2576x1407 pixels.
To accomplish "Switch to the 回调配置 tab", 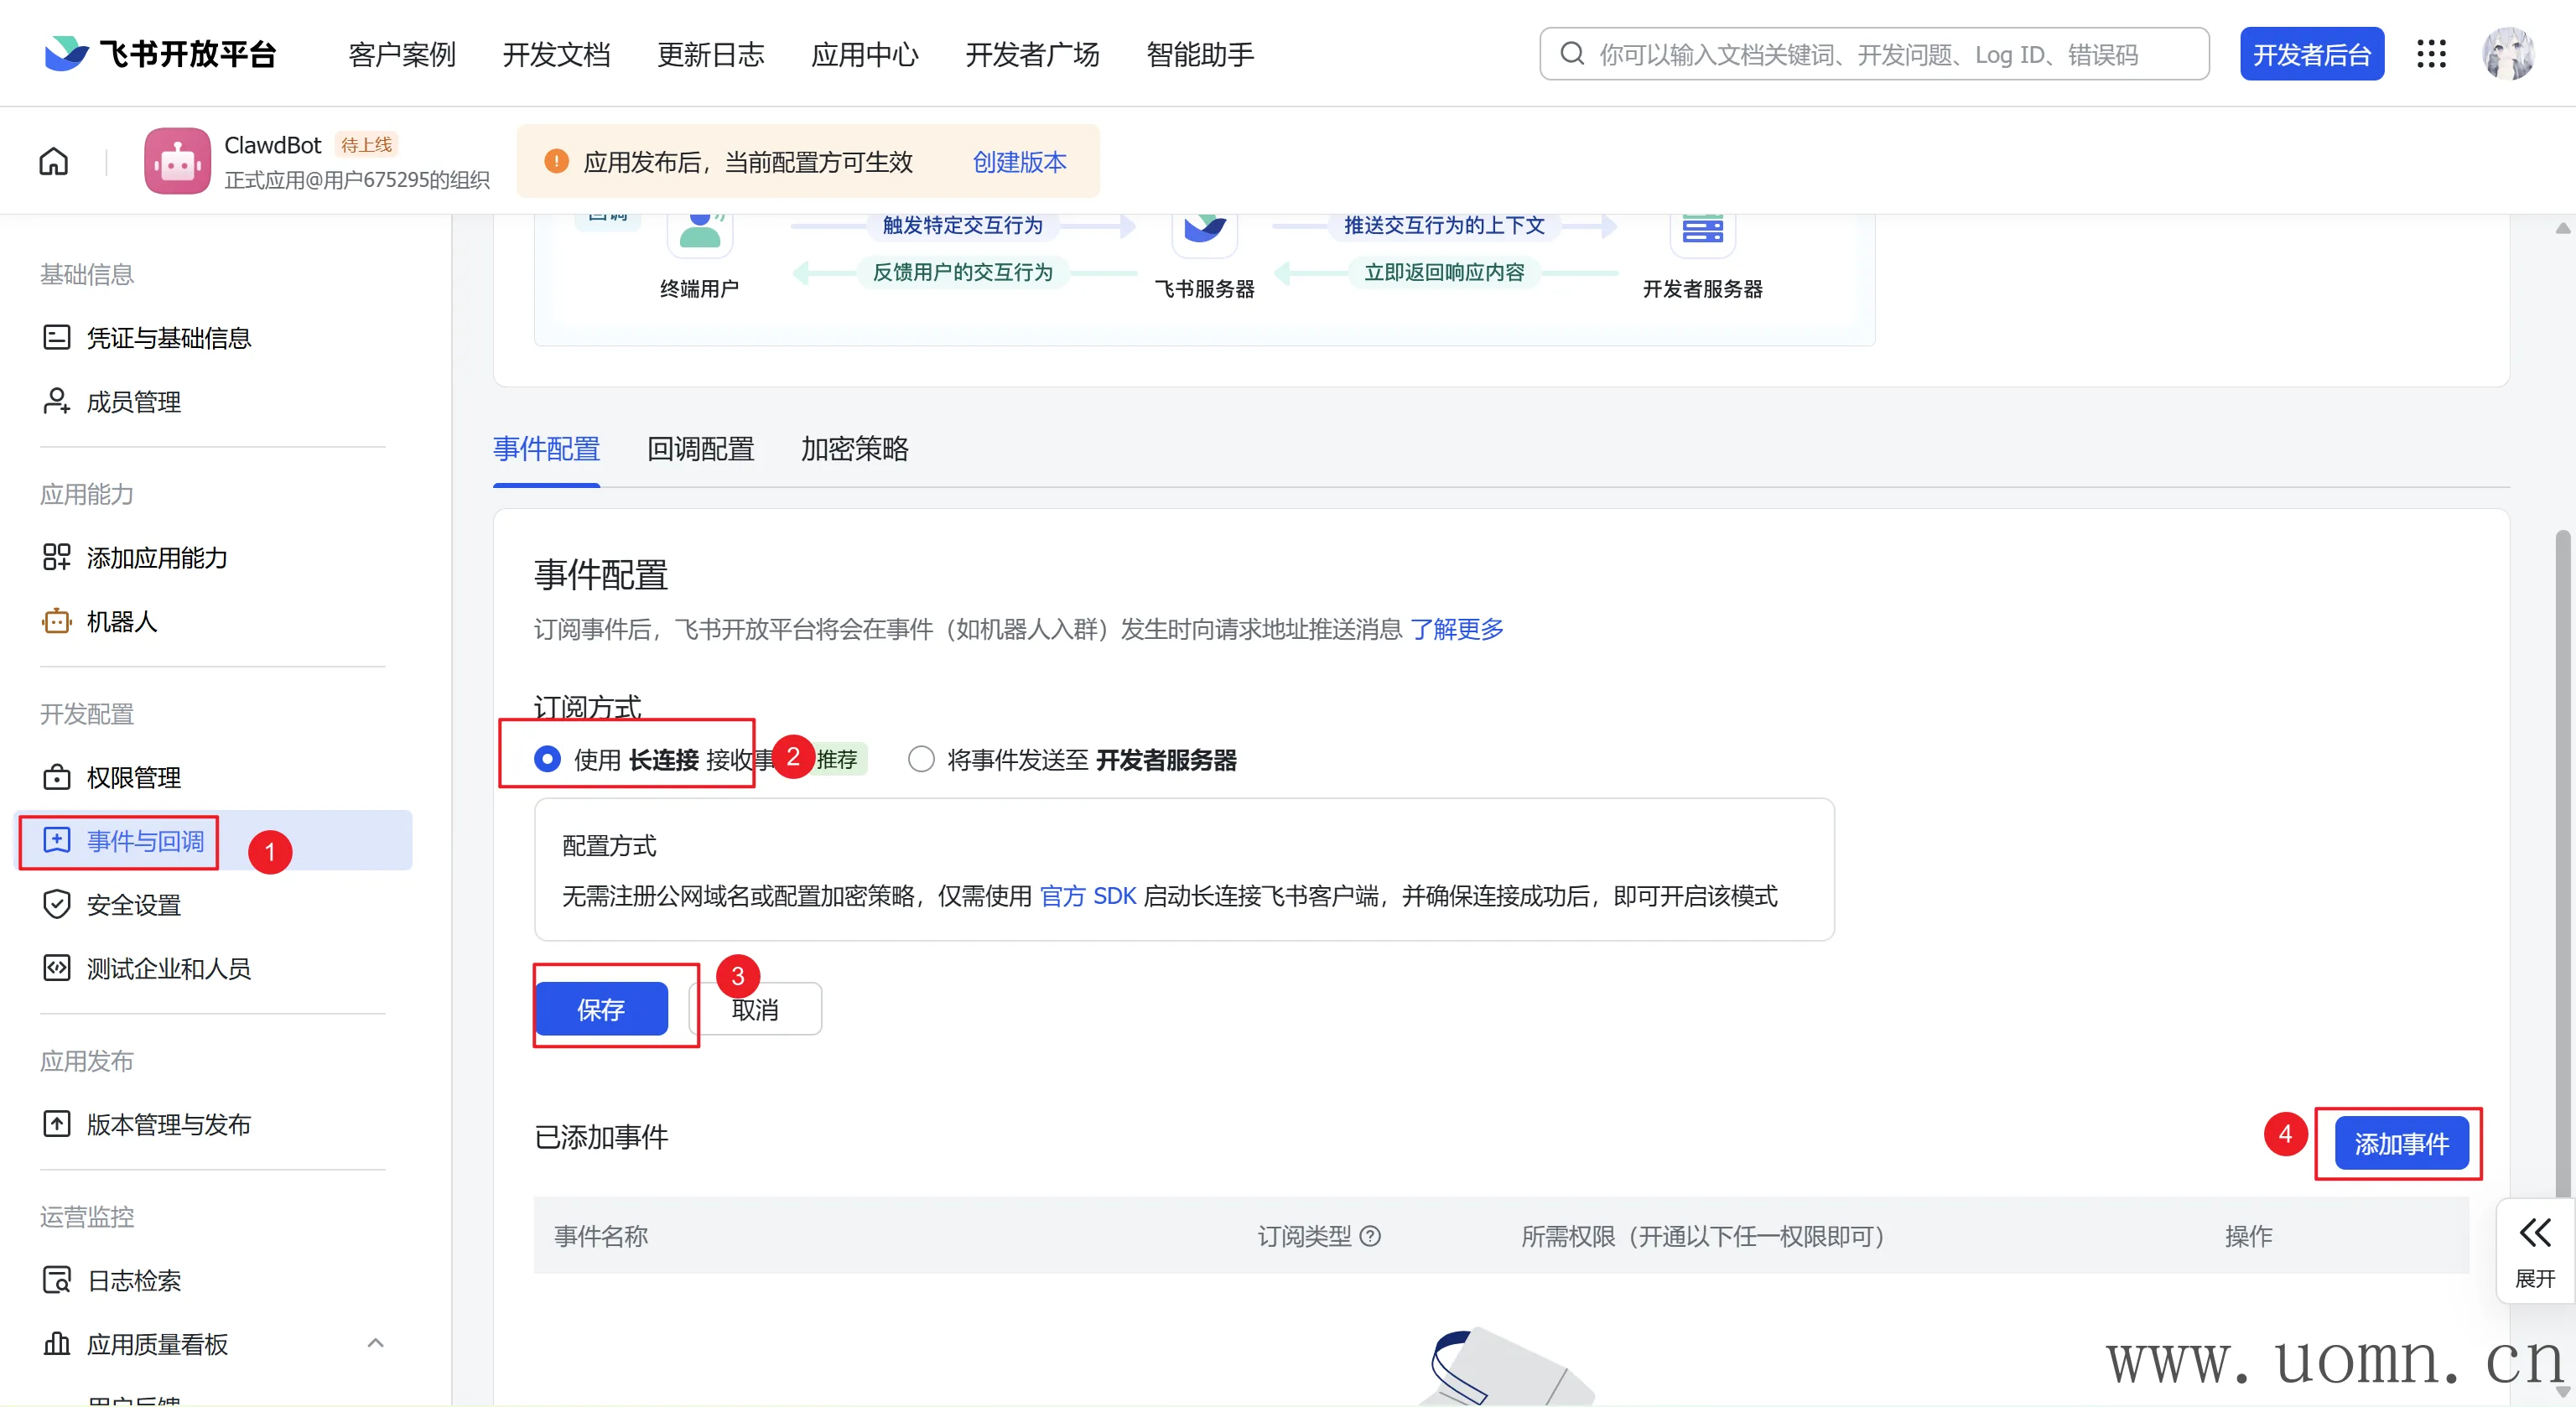I will (700, 449).
